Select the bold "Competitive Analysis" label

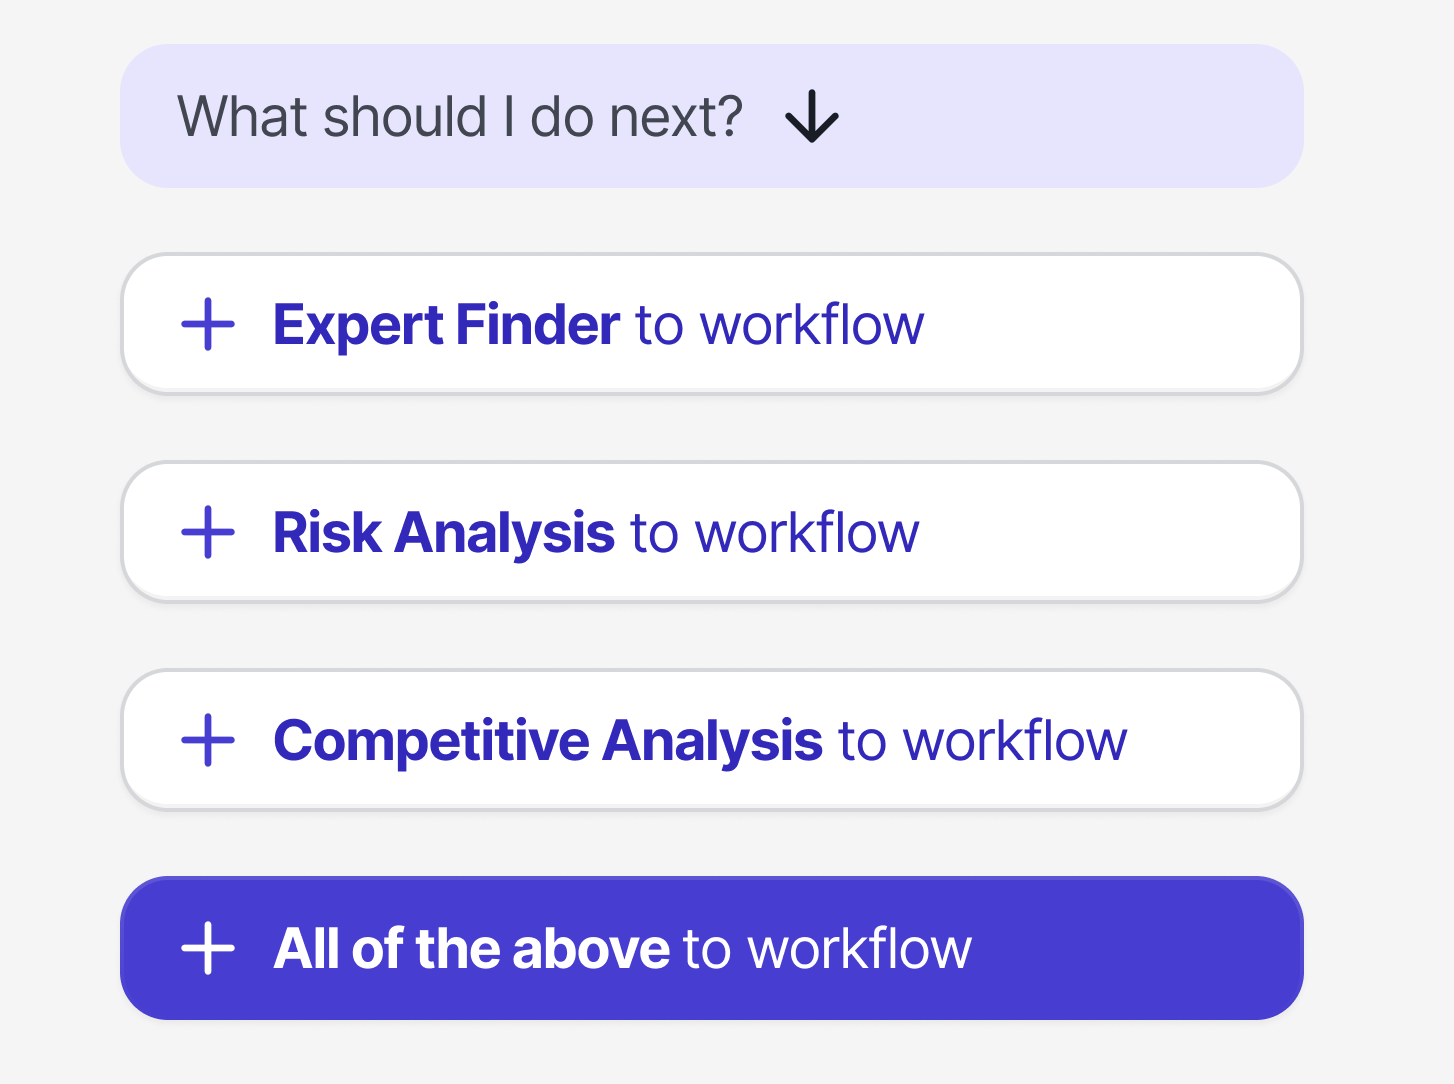pos(548,741)
